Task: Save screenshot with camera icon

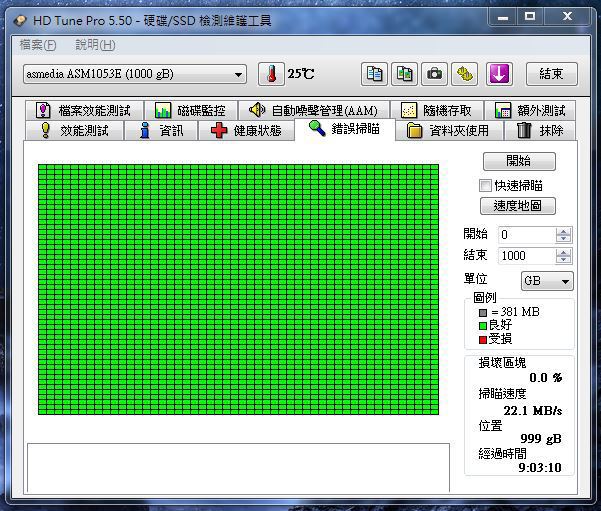Action: tap(434, 74)
